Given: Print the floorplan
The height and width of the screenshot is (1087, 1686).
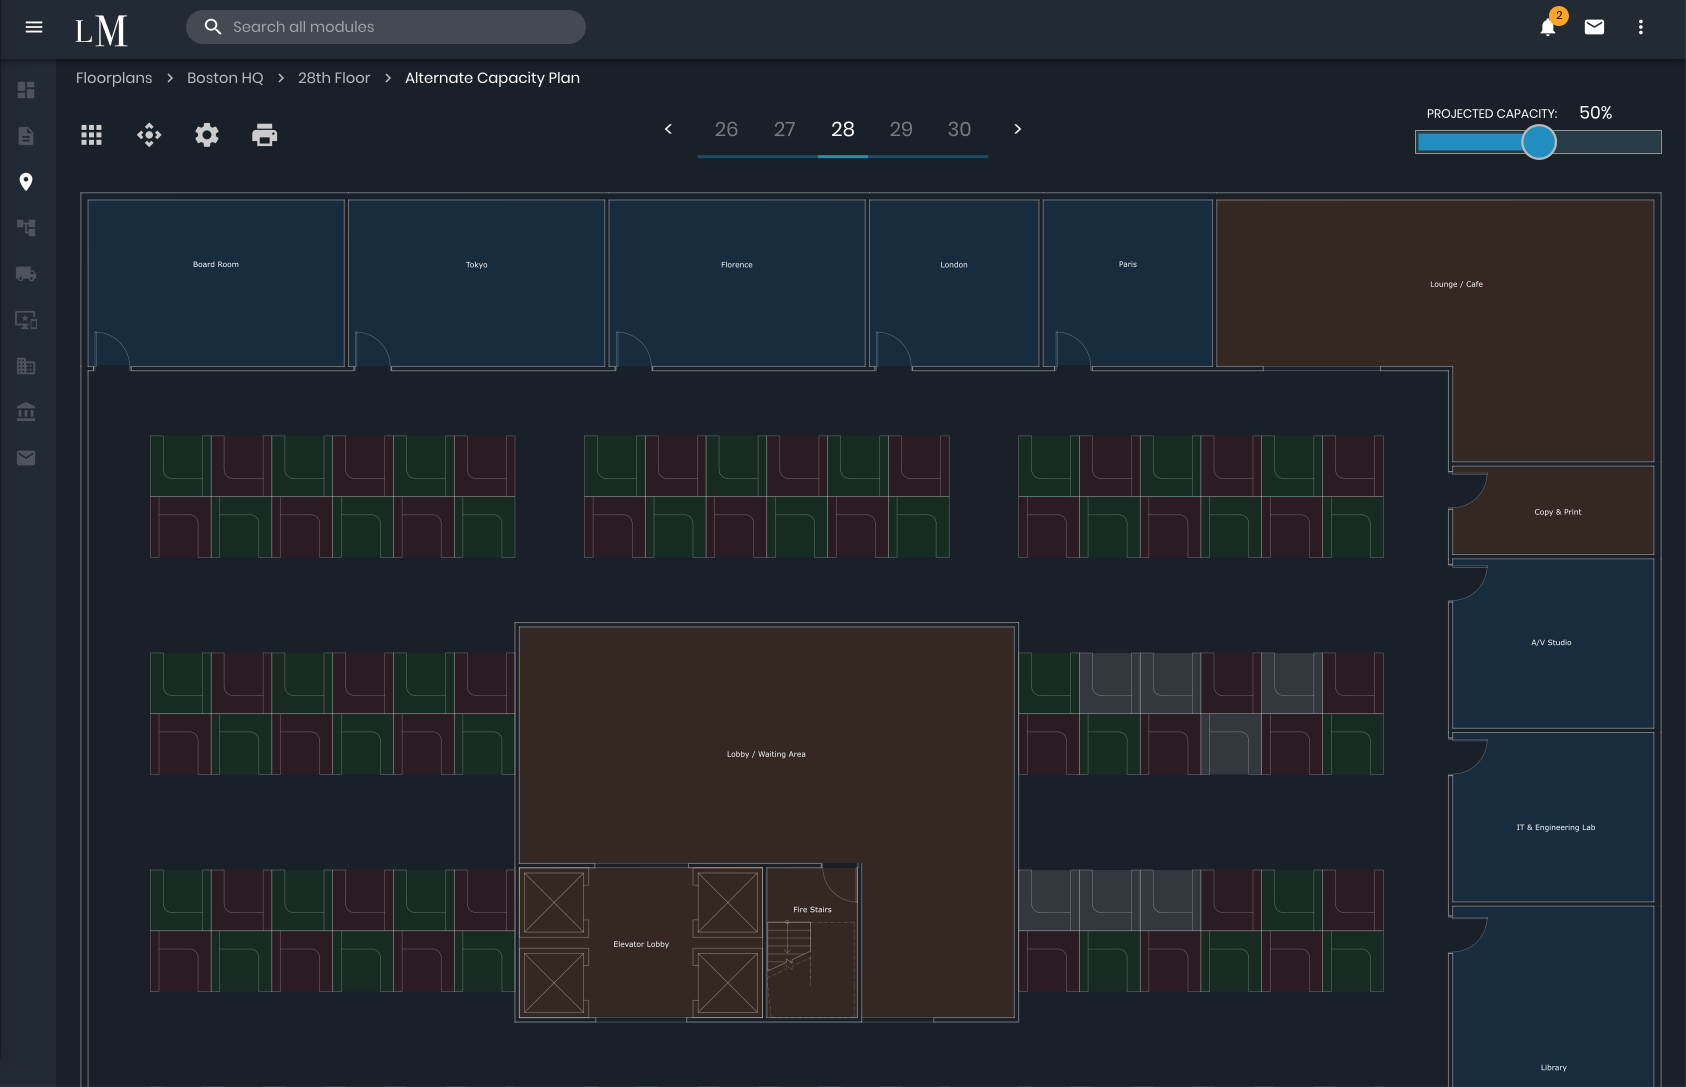Looking at the screenshot, I should click(264, 135).
